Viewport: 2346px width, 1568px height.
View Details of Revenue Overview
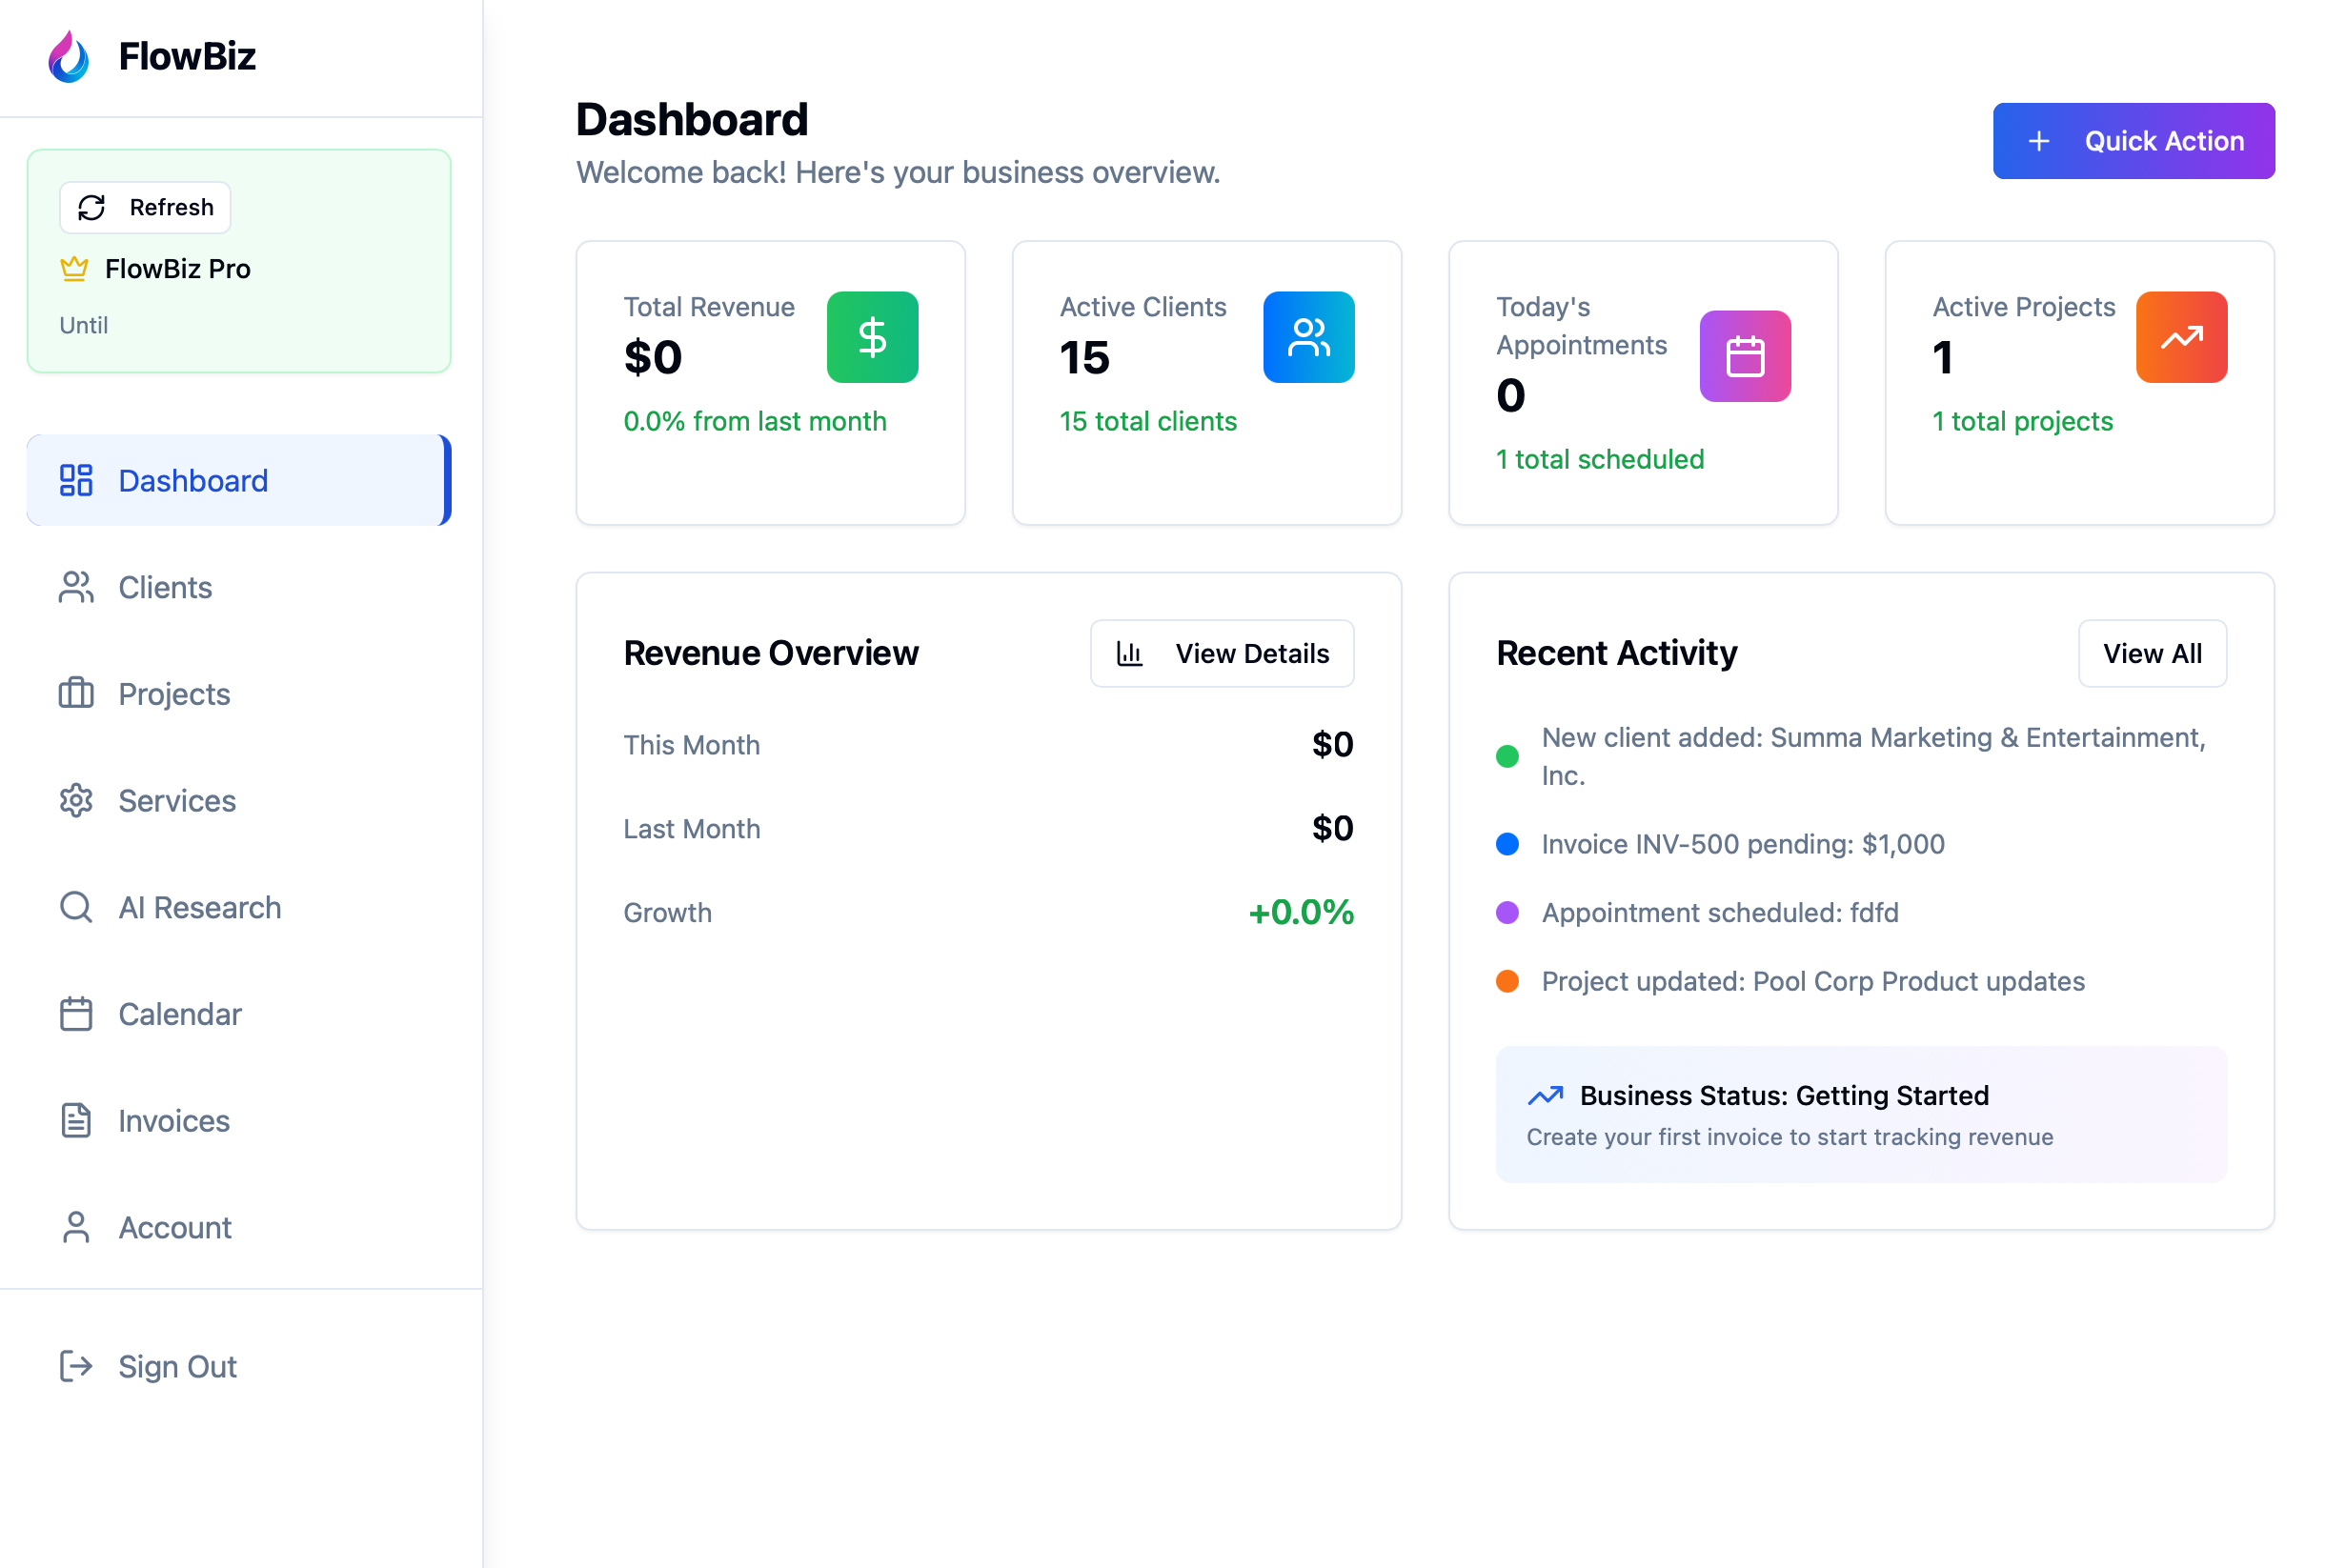click(x=1221, y=653)
